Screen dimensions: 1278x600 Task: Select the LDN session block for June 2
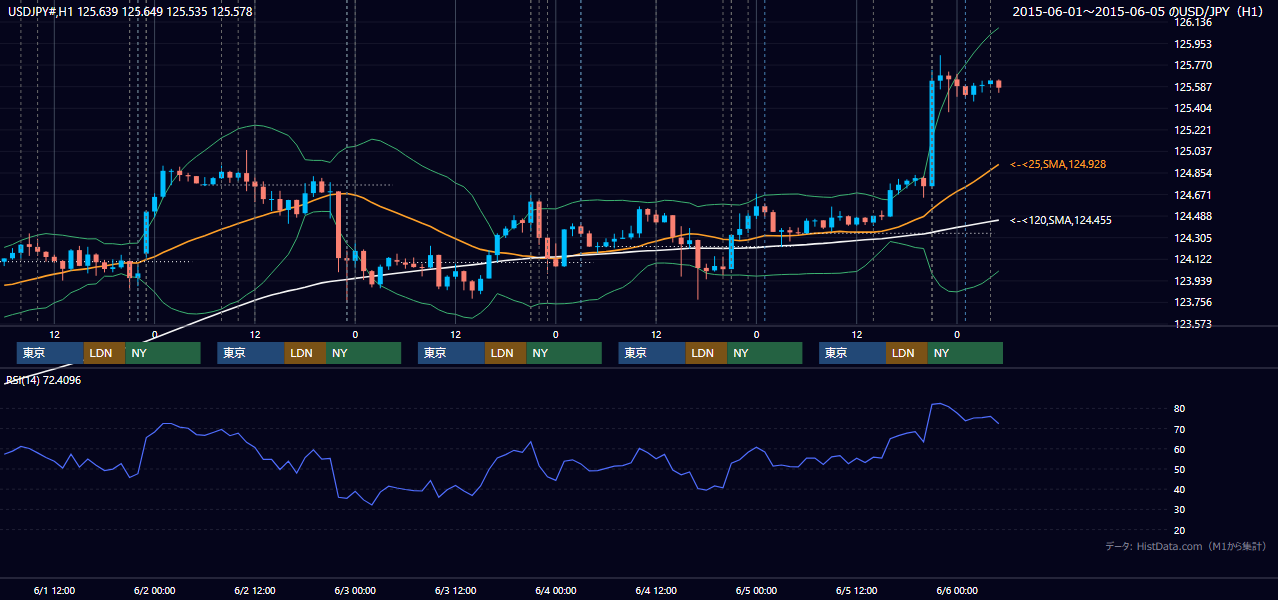pos(304,353)
